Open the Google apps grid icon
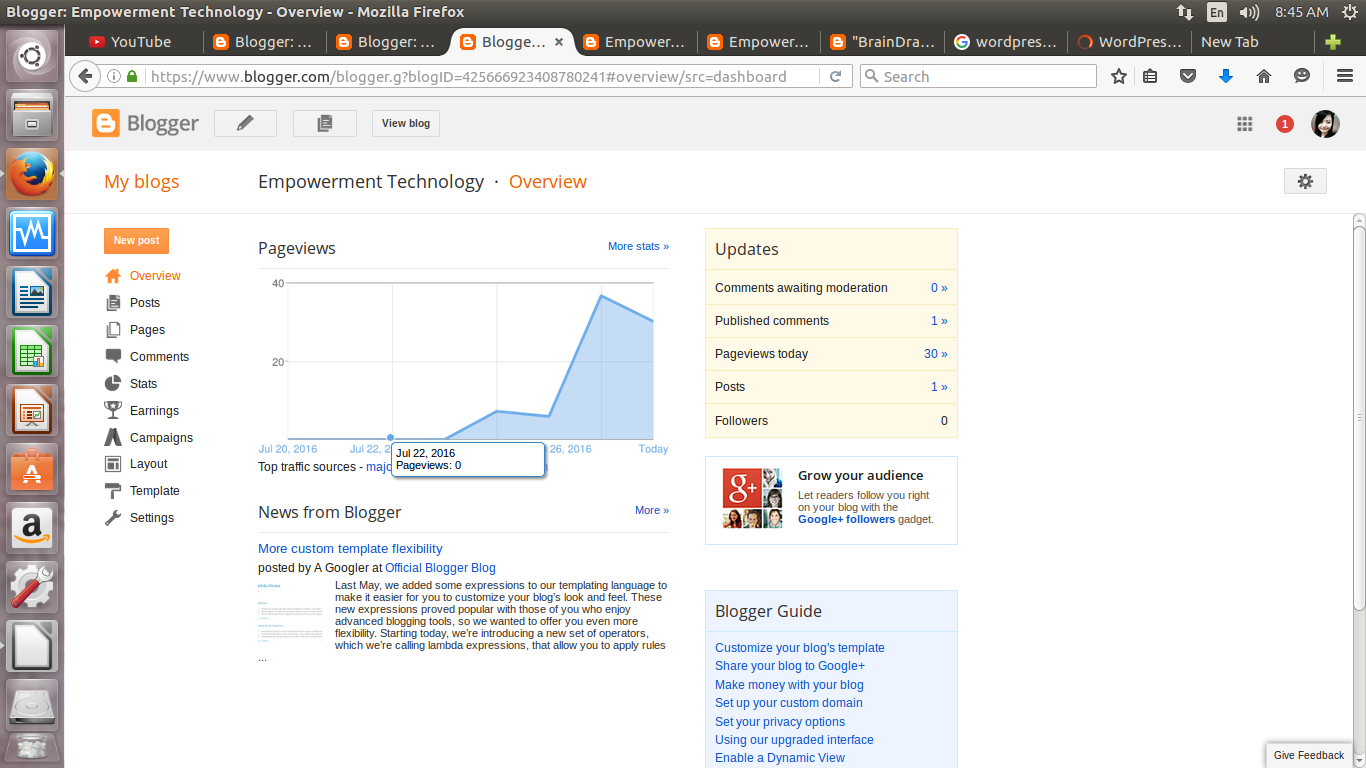Image resolution: width=1366 pixels, height=768 pixels. pos(1244,124)
